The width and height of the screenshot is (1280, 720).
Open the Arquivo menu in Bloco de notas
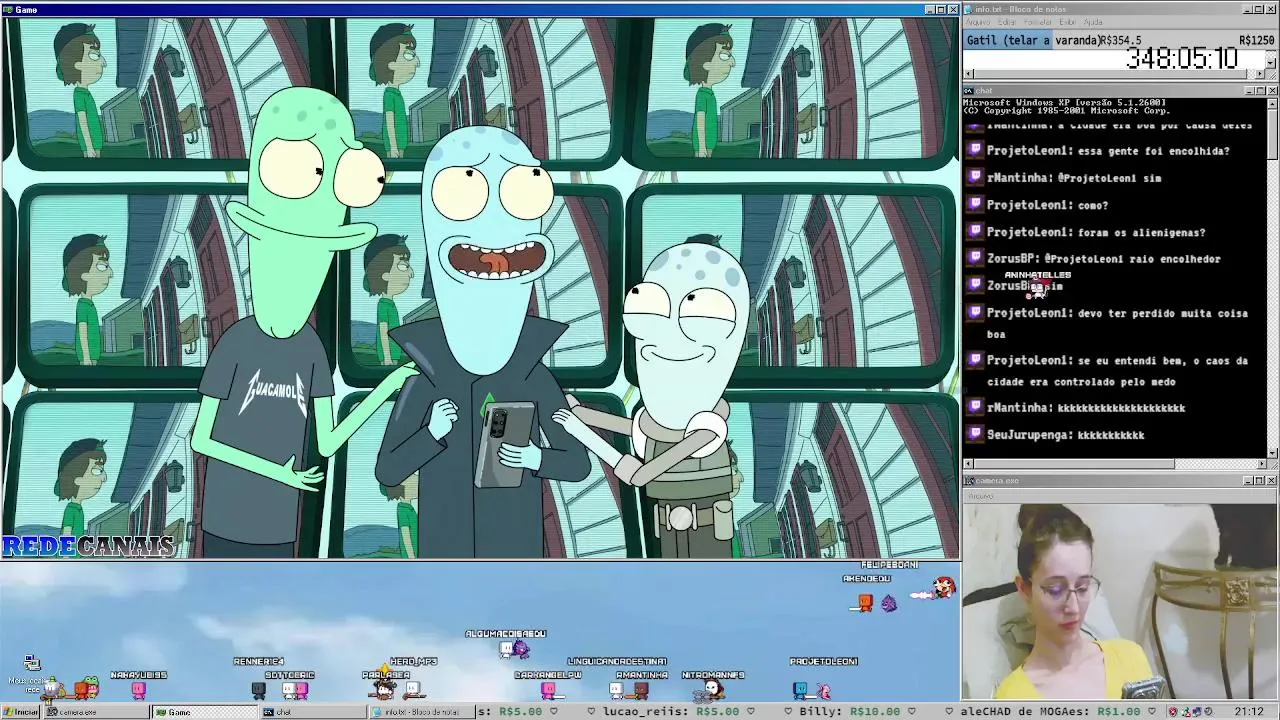(x=977, y=22)
